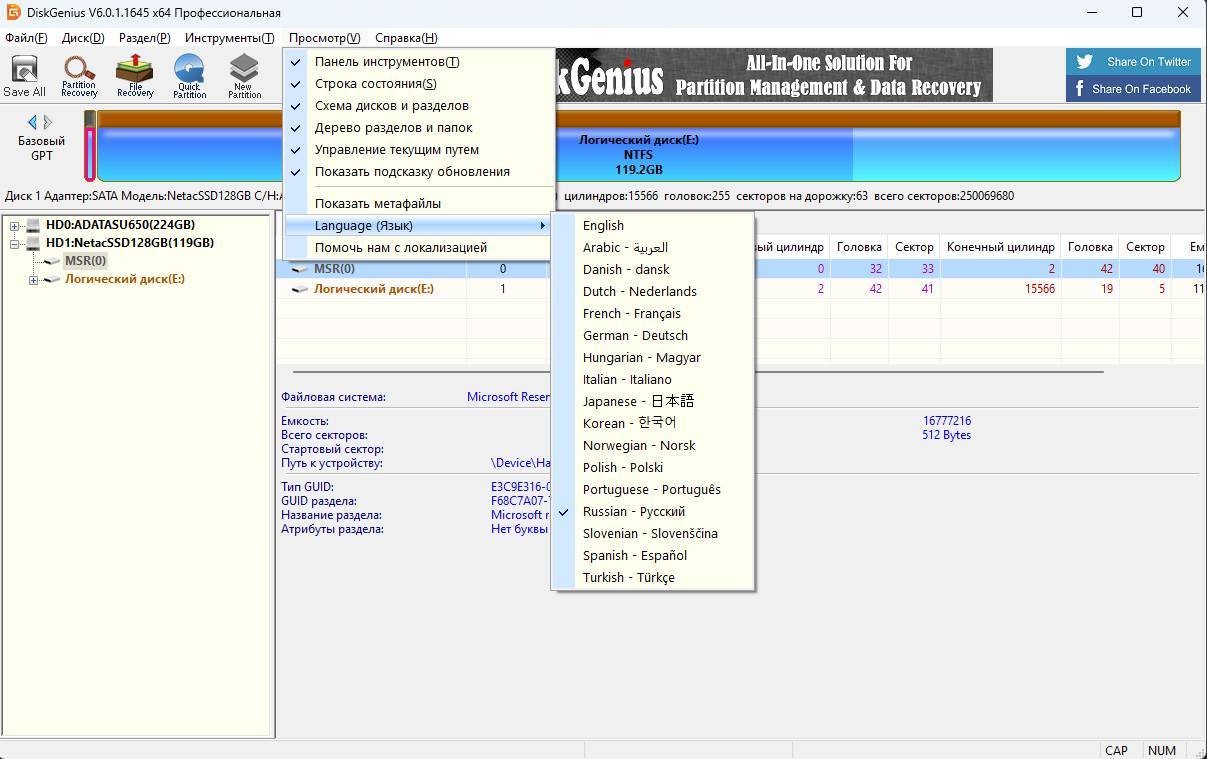Viewport: 1207px width, 759px height.
Task: Click the drive icon beside HD0:ADATASU650(224GB)
Action: coord(33,225)
